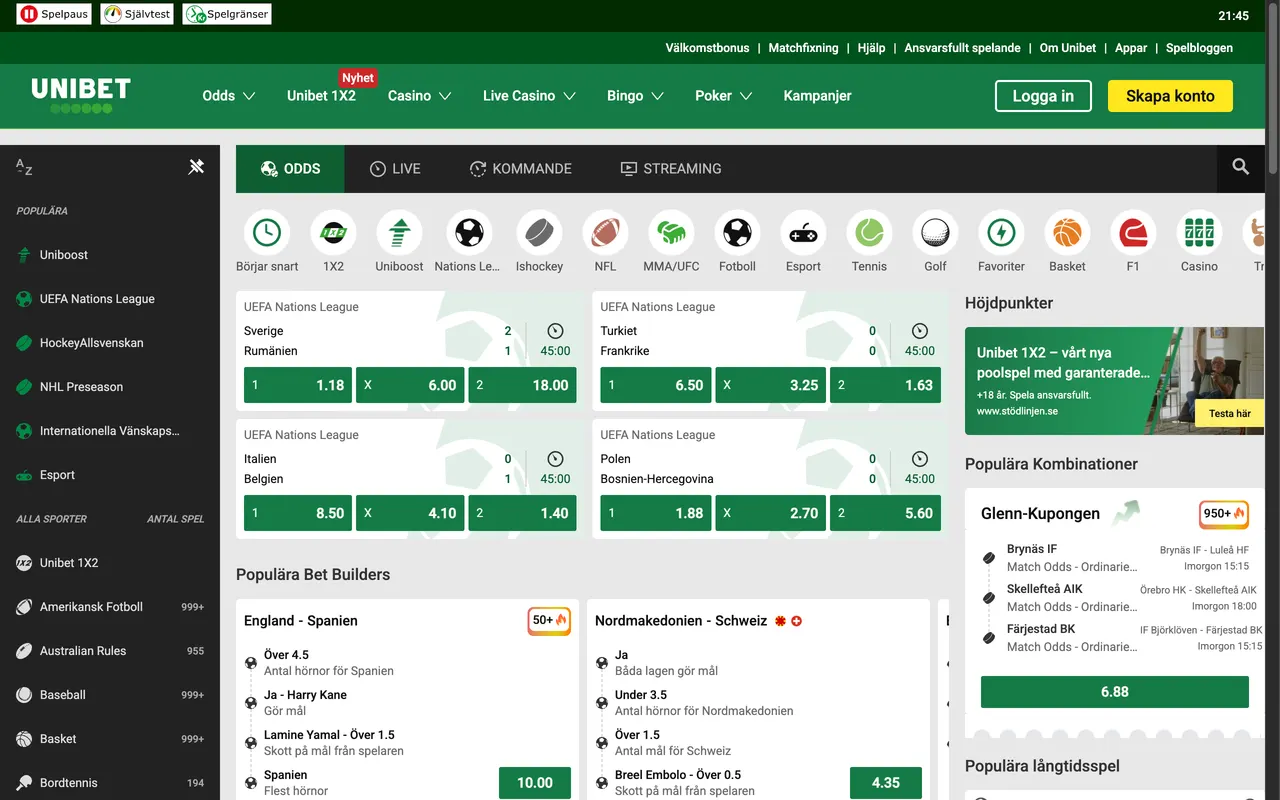Open NHL Preseason in sidebar

[110, 387]
